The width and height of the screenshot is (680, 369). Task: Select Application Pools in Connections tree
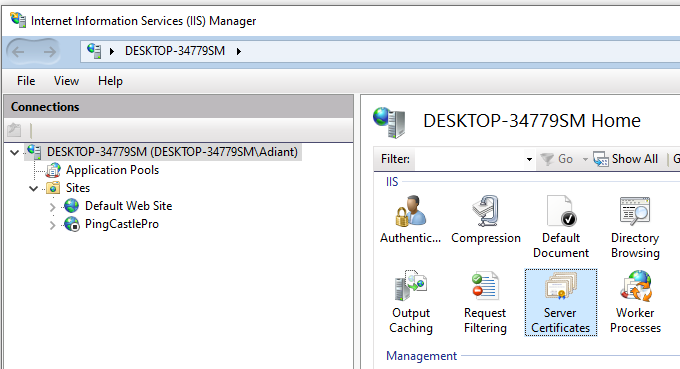pos(112,170)
